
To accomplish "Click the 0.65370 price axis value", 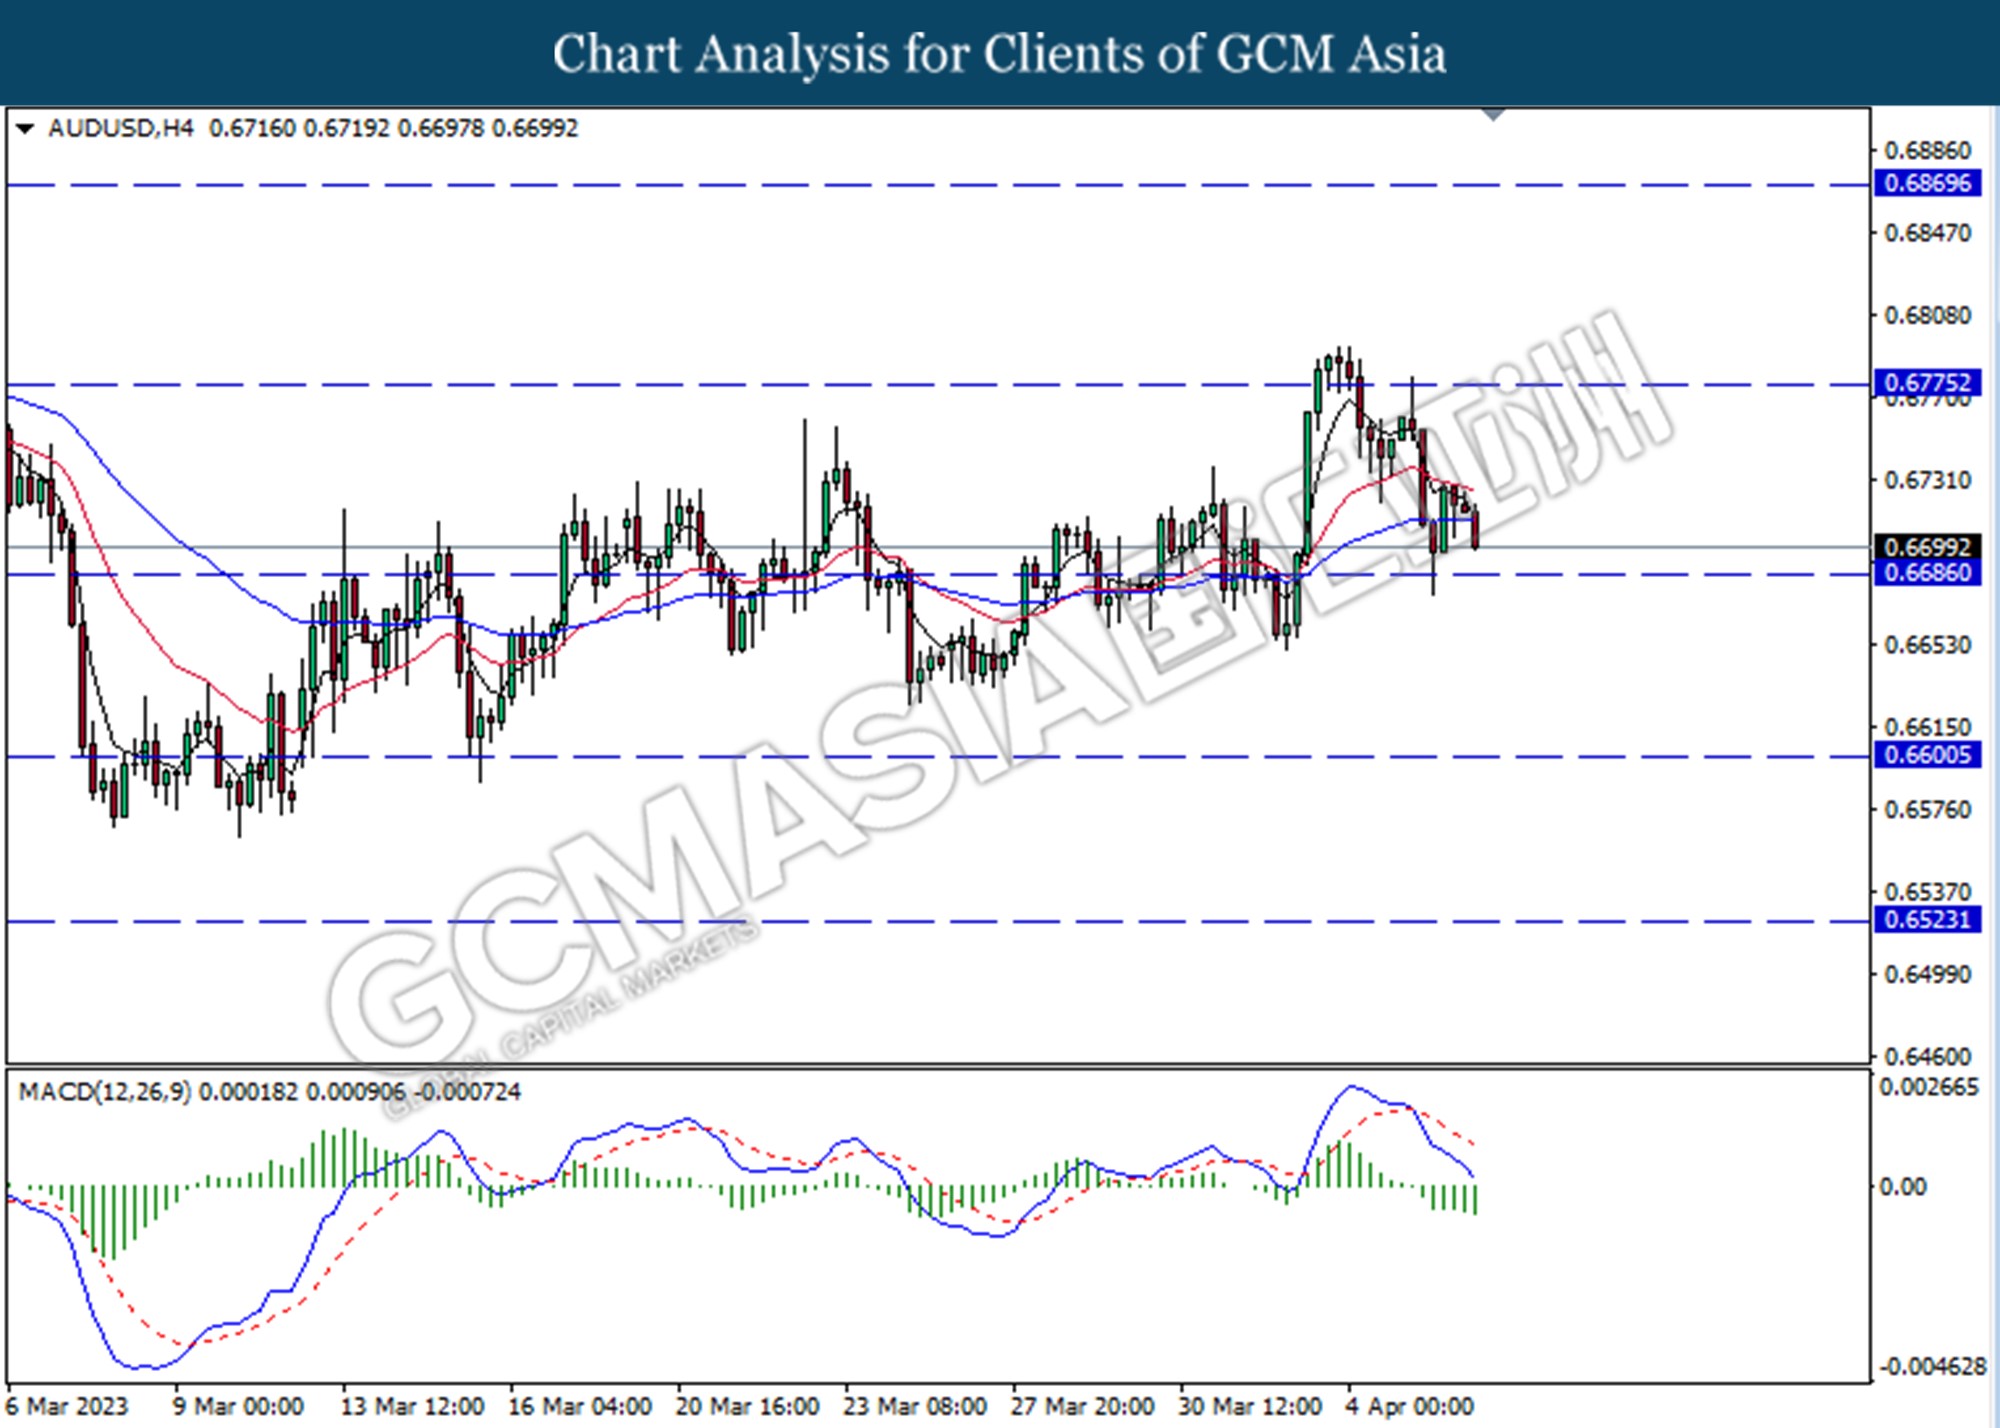I will [x=1927, y=891].
